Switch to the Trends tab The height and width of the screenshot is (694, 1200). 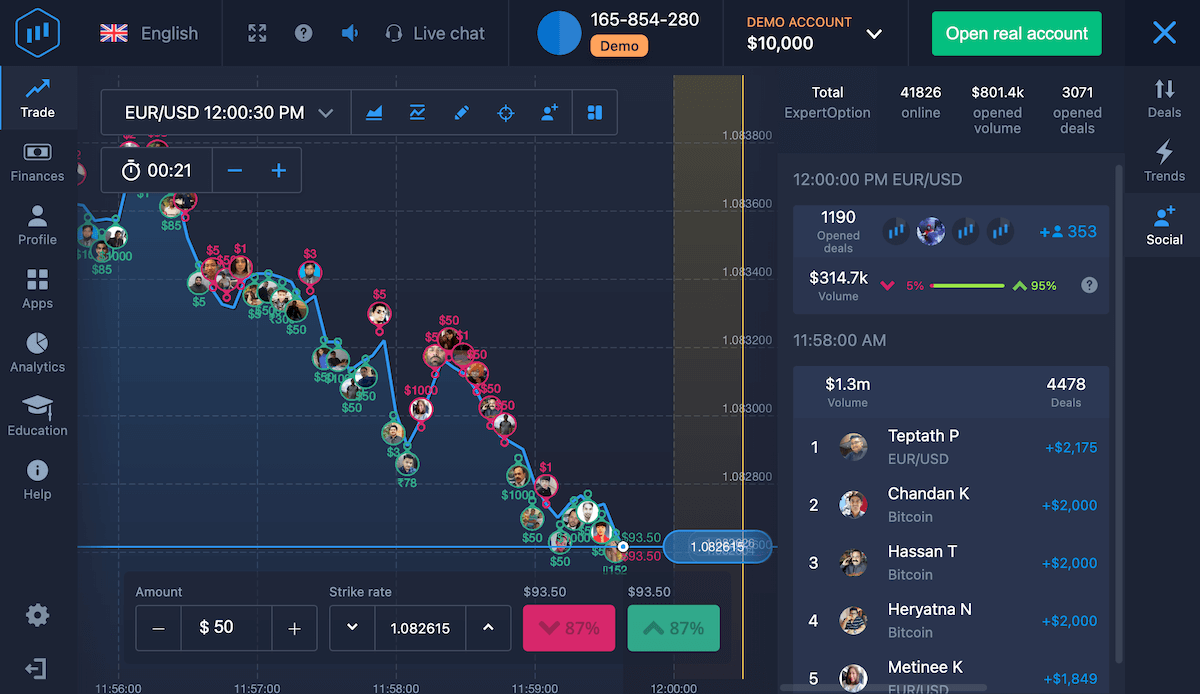1164,160
